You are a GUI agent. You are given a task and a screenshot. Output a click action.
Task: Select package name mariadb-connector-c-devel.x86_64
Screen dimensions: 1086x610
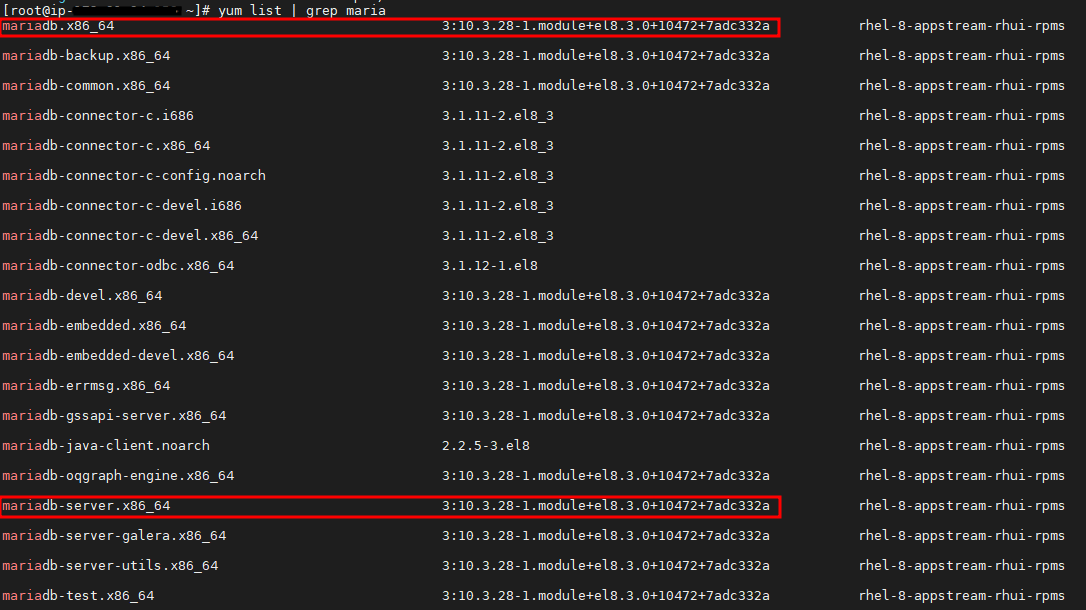130,235
